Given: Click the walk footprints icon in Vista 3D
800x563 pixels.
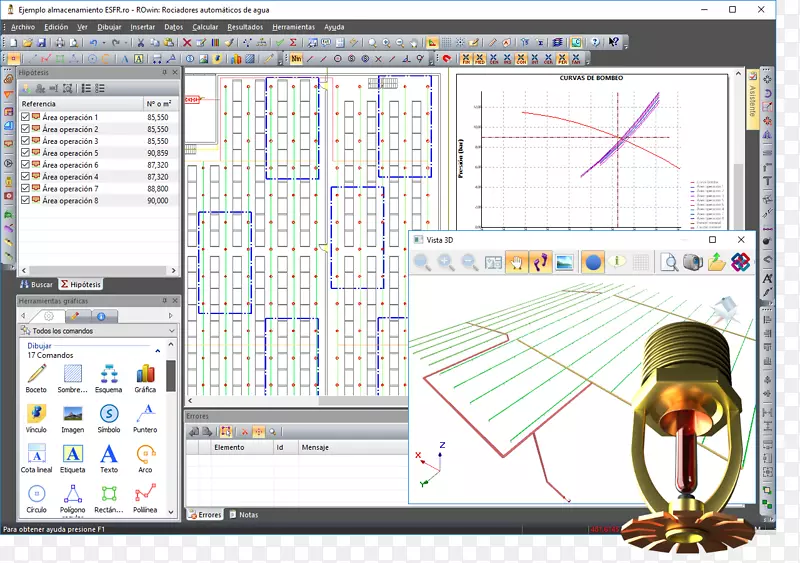Looking at the screenshot, I should pyautogui.click(x=540, y=262).
